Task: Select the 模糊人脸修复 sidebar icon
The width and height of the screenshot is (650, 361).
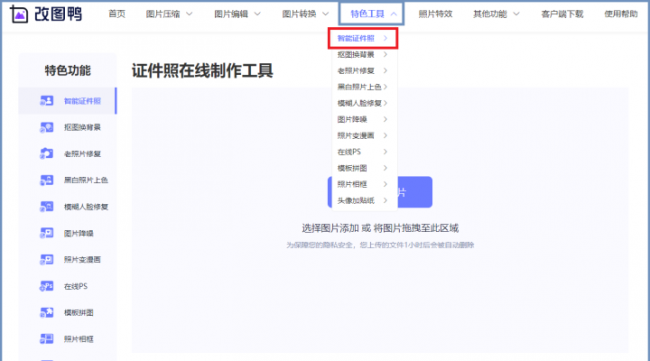Action: pos(46,206)
